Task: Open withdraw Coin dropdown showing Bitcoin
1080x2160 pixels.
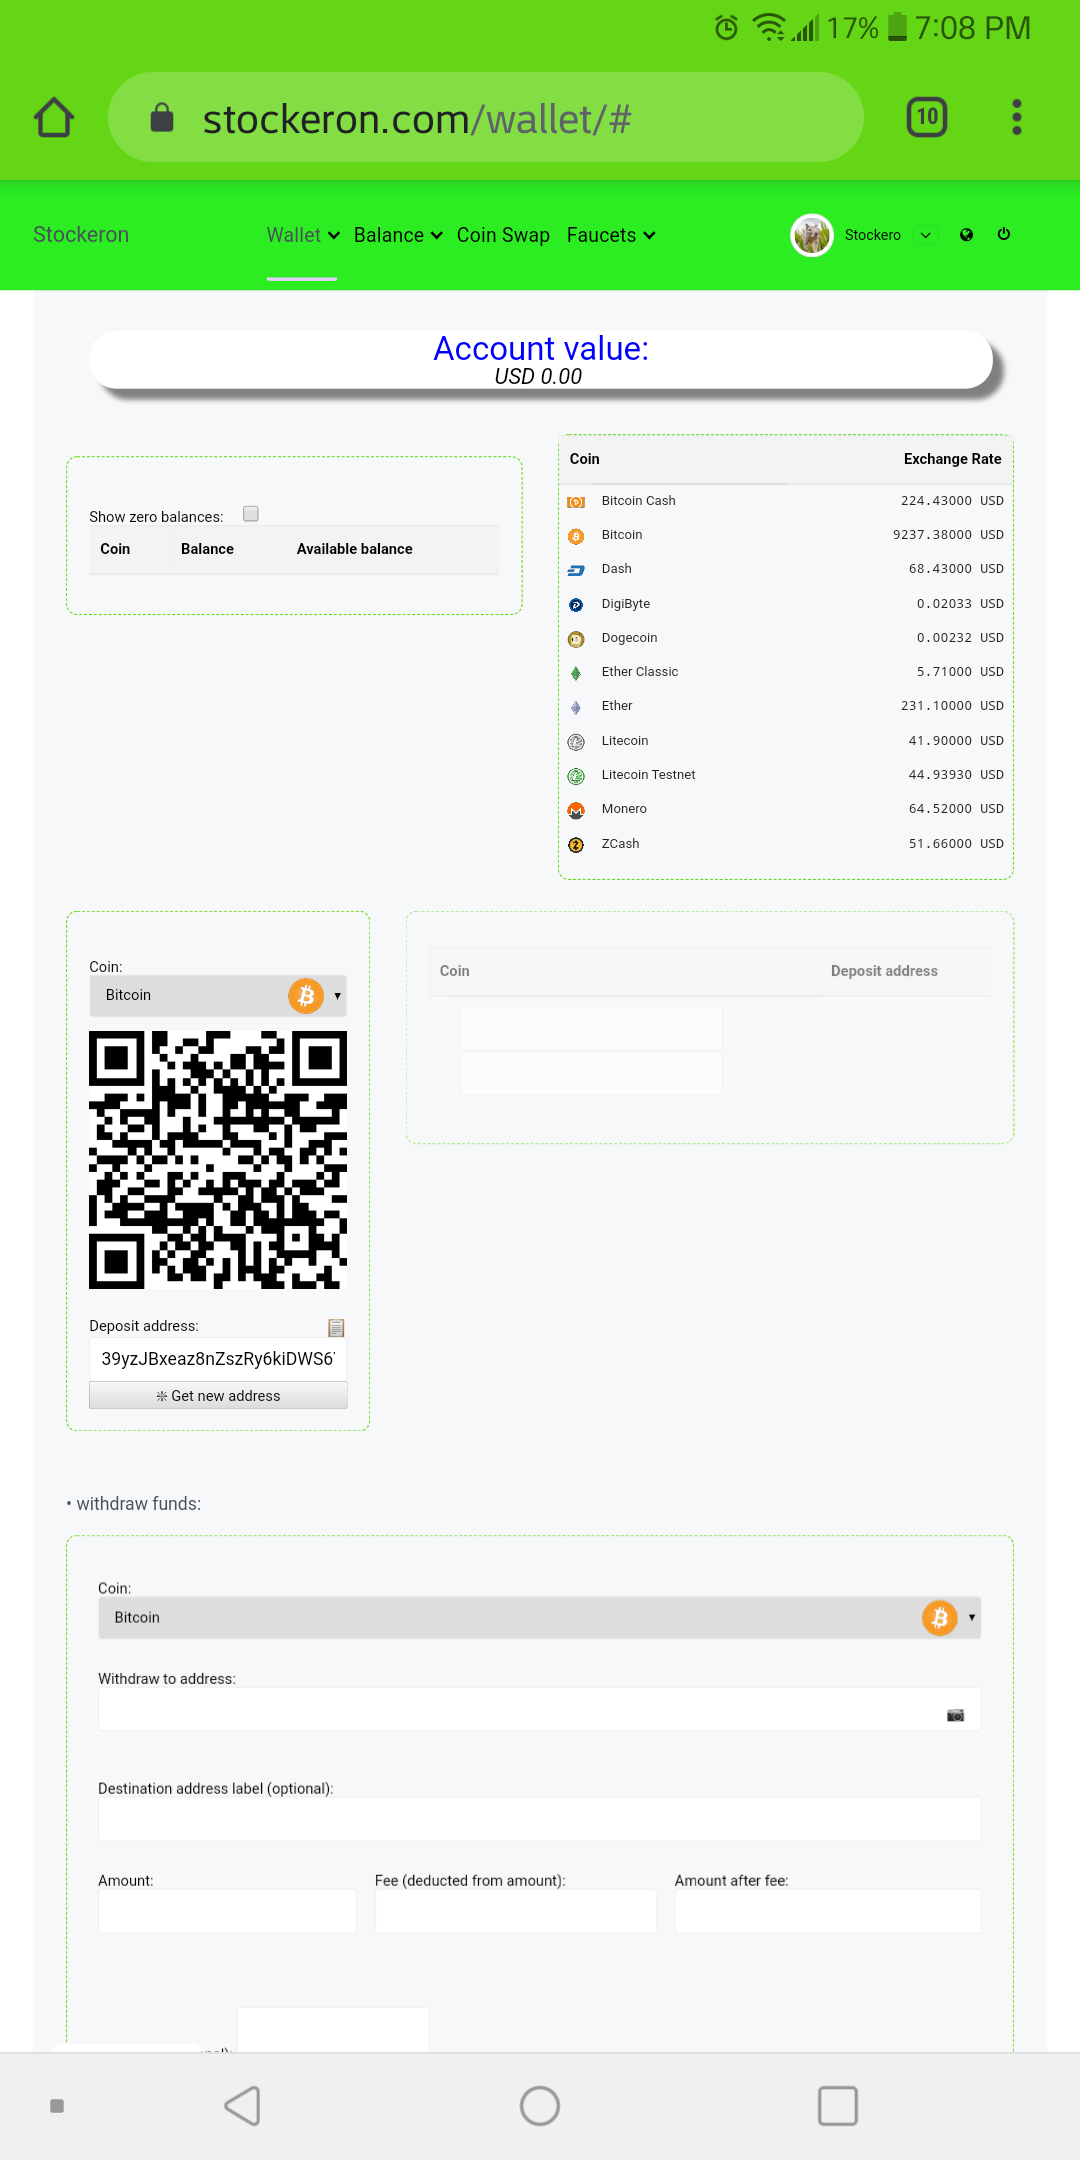Action: coord(540,1618)
